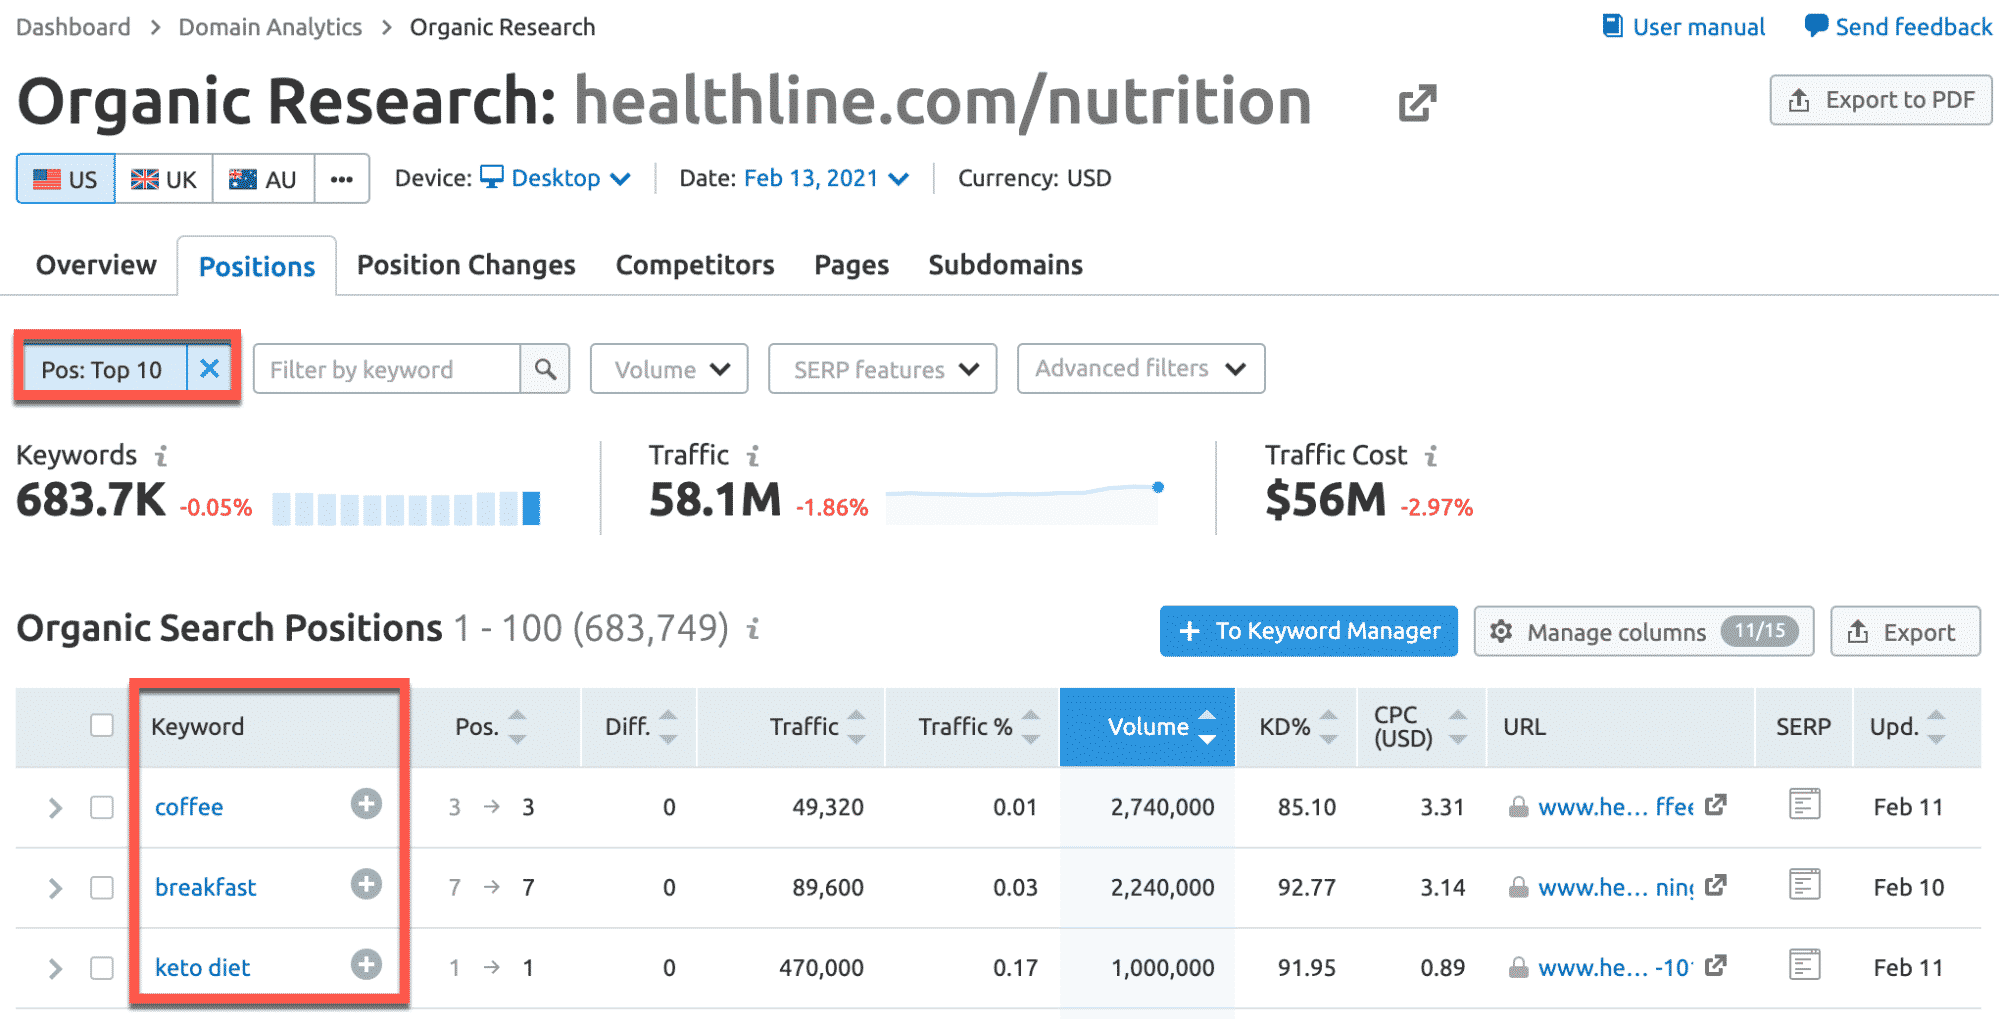The image size is (1999, 1020).
Task: Remove the Pos: Top 10 filter
Action: [209, 369]
